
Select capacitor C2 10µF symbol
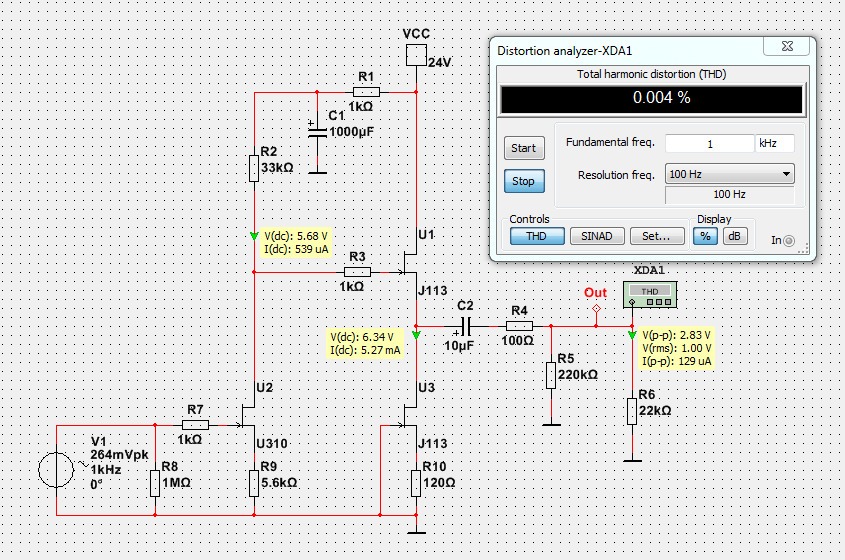pyautogui.click(x=467, y=326)
